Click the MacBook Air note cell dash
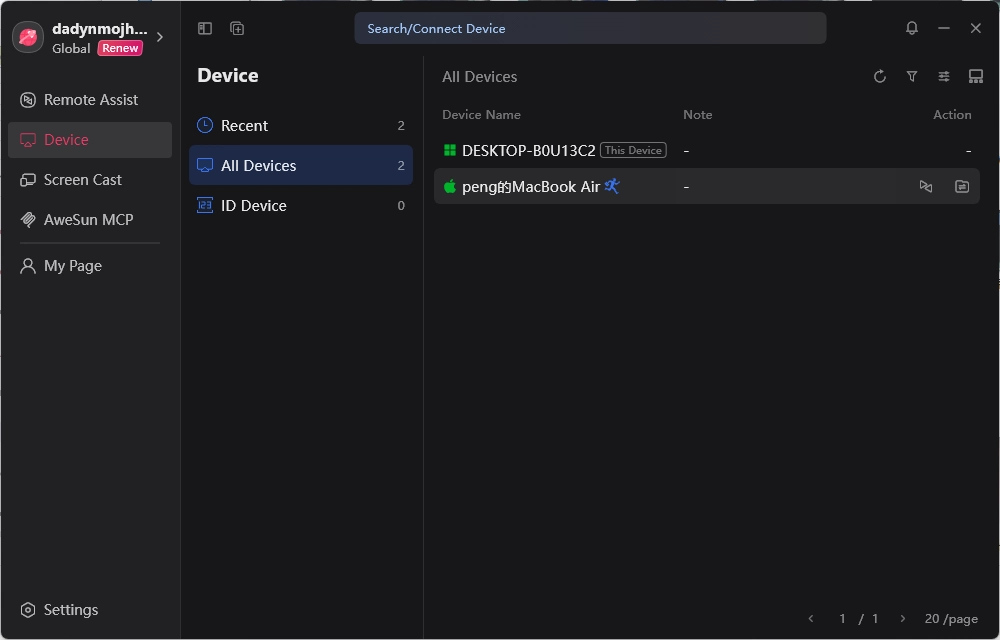This screenshot has width=1000, height=640. coord(686,187)
